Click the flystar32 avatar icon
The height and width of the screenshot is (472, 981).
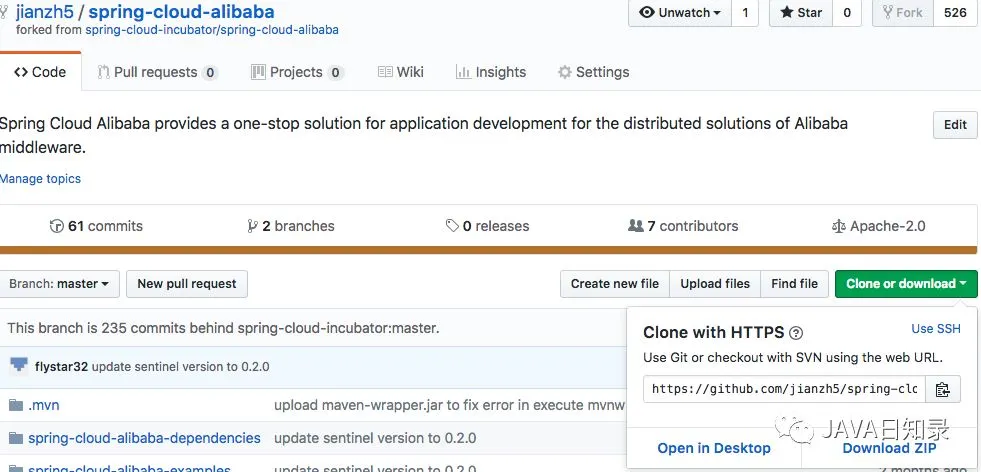click(x=19, y=366)
